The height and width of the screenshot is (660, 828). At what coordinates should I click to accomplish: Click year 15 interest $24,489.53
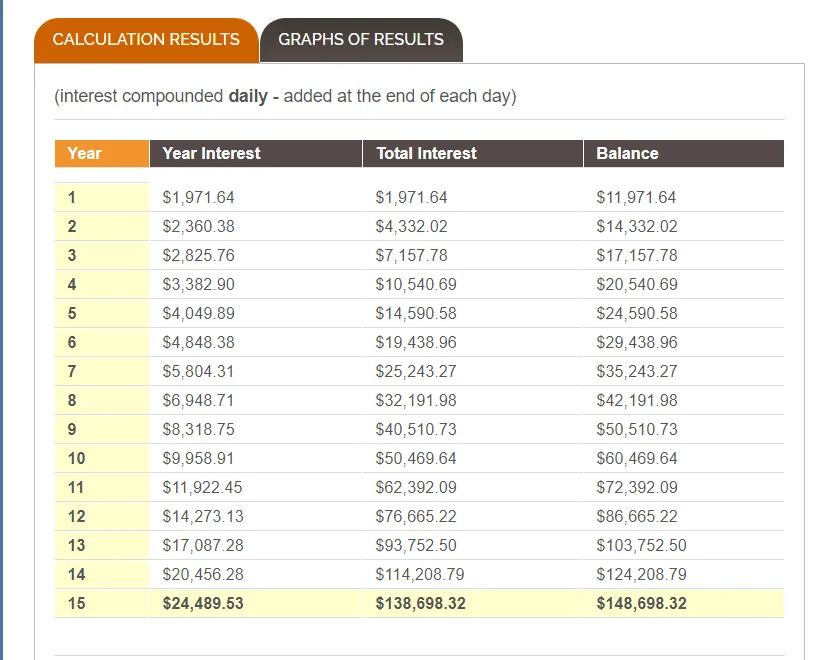pyautogui.click(x=203, y=603)
